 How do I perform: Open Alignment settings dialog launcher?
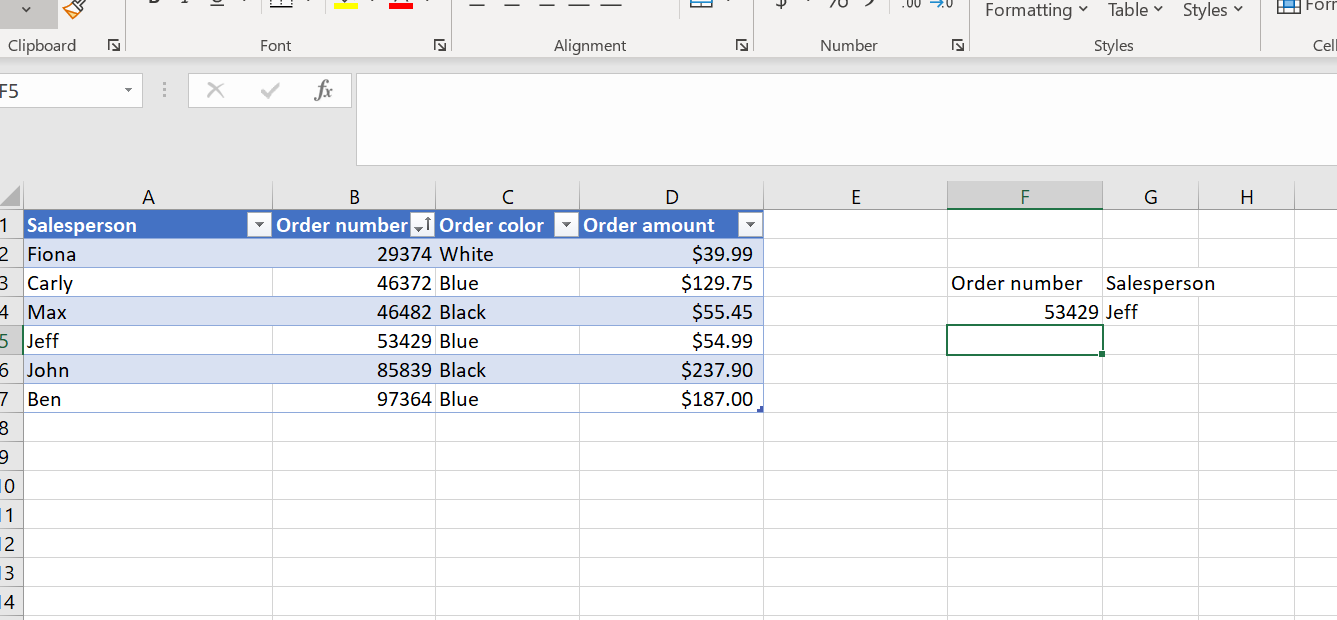point(742,45)
